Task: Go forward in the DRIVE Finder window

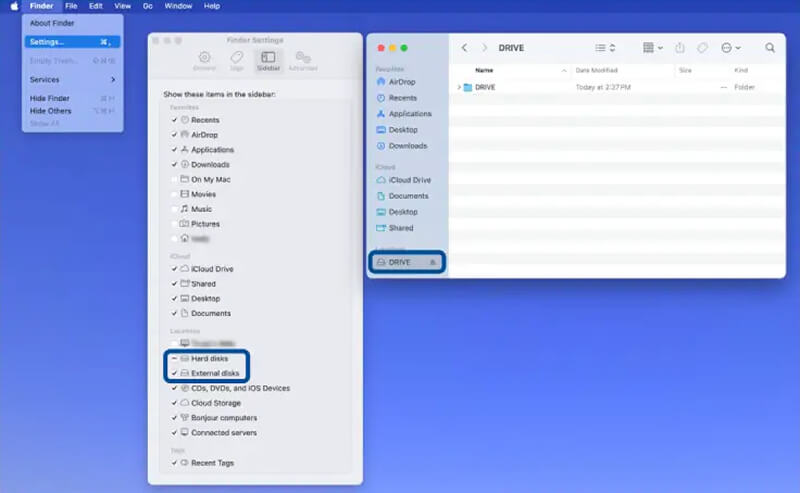Action: (x=484, y=47)
